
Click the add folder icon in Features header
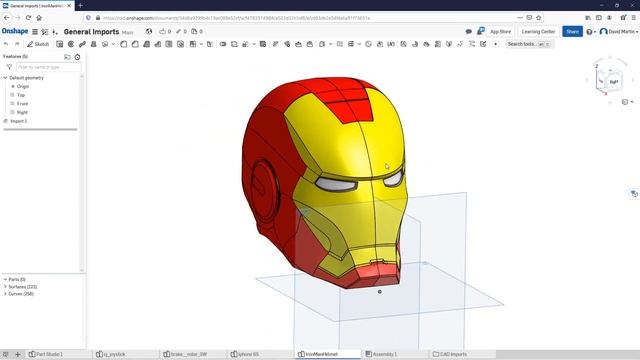pos(67,57)
